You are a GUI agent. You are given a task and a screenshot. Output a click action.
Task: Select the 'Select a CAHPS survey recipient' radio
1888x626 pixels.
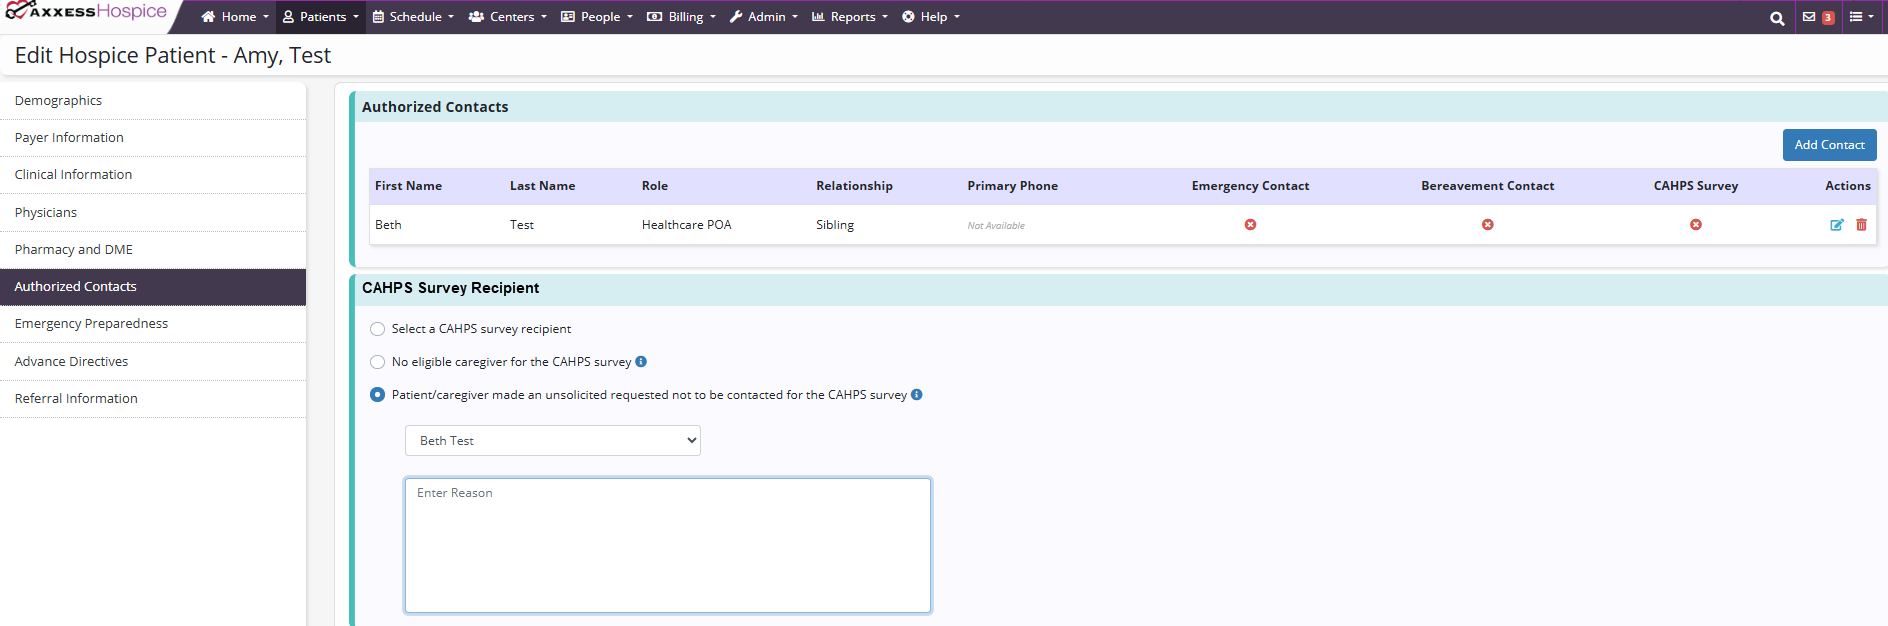377,329
